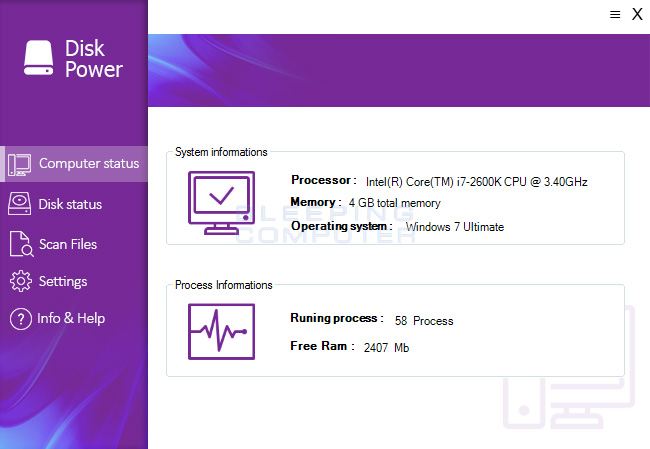Open the hamburger menu at top right

[614, 14]
